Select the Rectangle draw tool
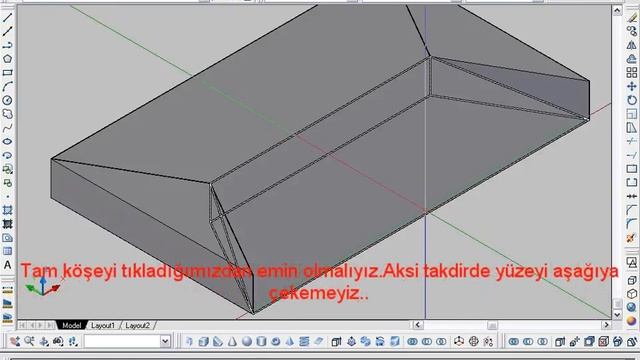The height and width of the screenshot is (360, 640). tap(7, 73)
